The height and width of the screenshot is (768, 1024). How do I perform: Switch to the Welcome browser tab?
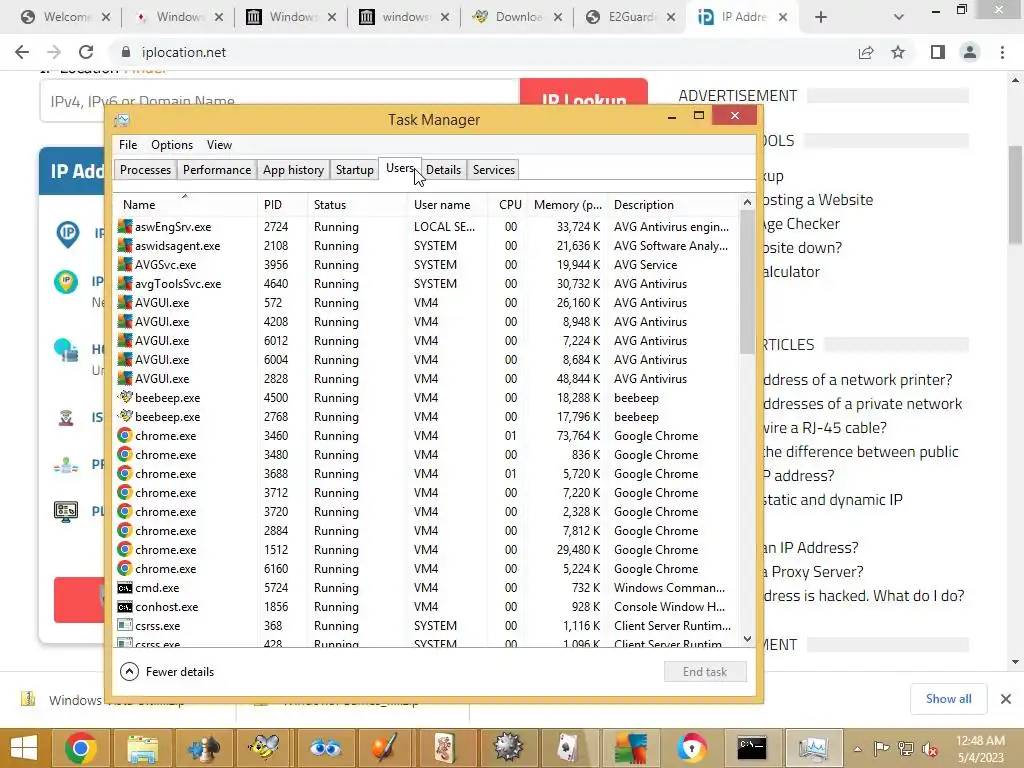pyautogui.click(x=65, y=17)
